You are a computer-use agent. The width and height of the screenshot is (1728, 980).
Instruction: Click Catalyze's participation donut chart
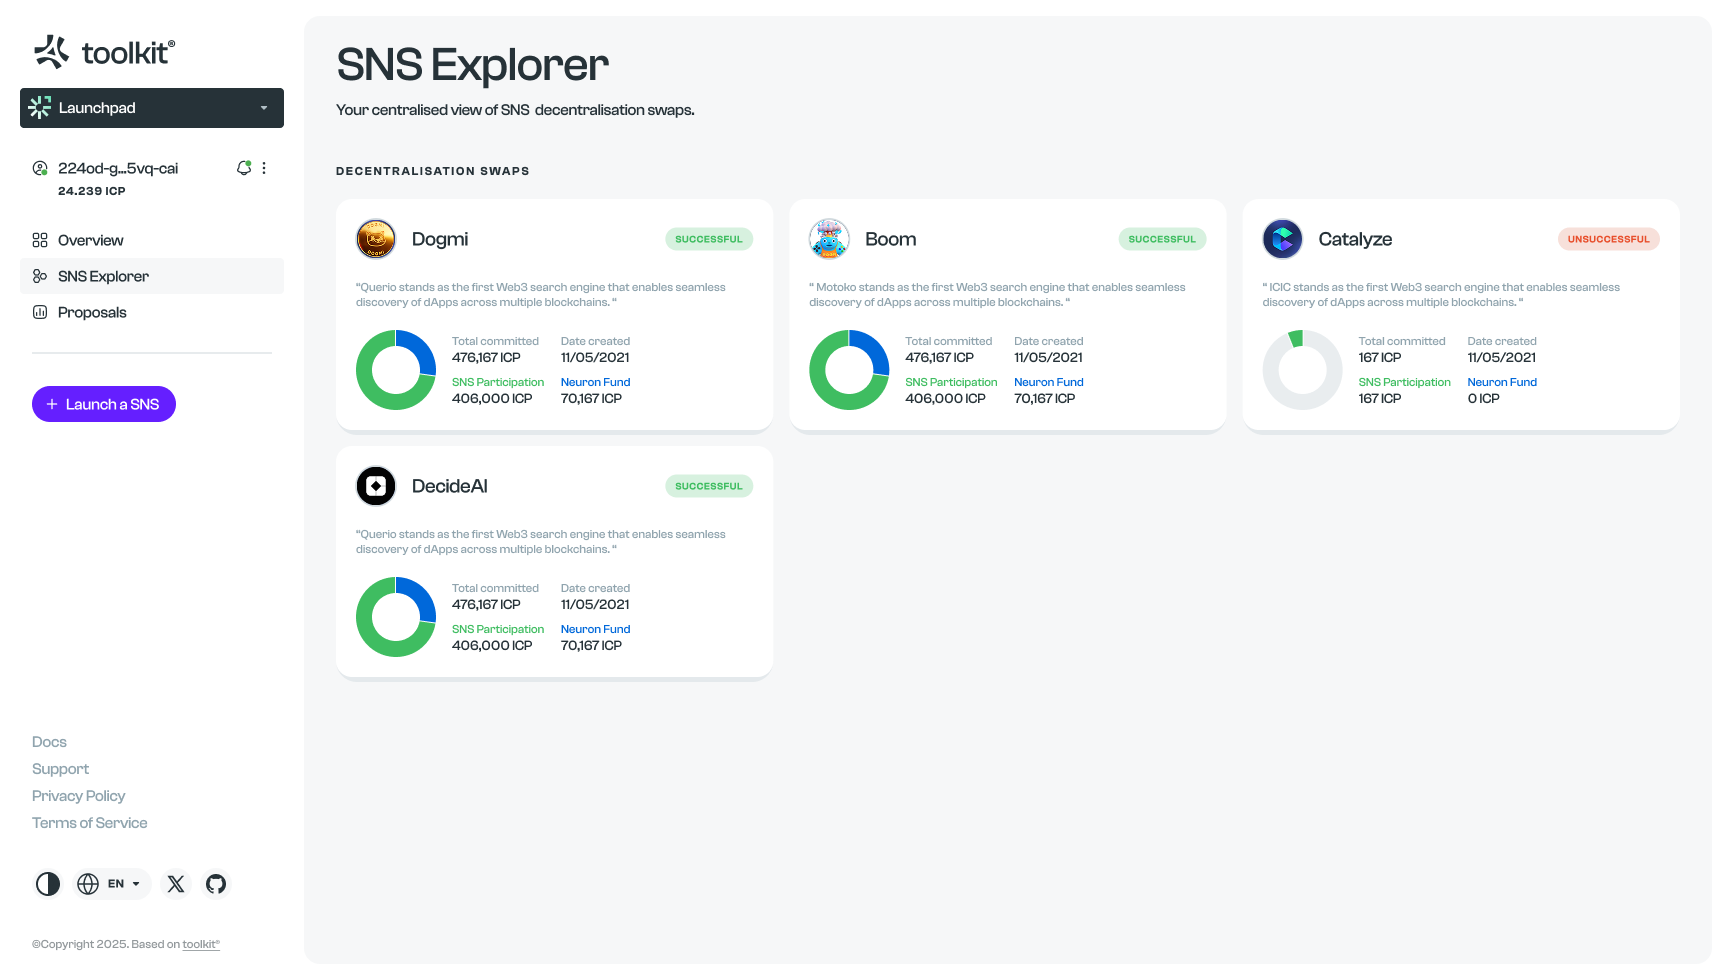[x=1302, y=370]
